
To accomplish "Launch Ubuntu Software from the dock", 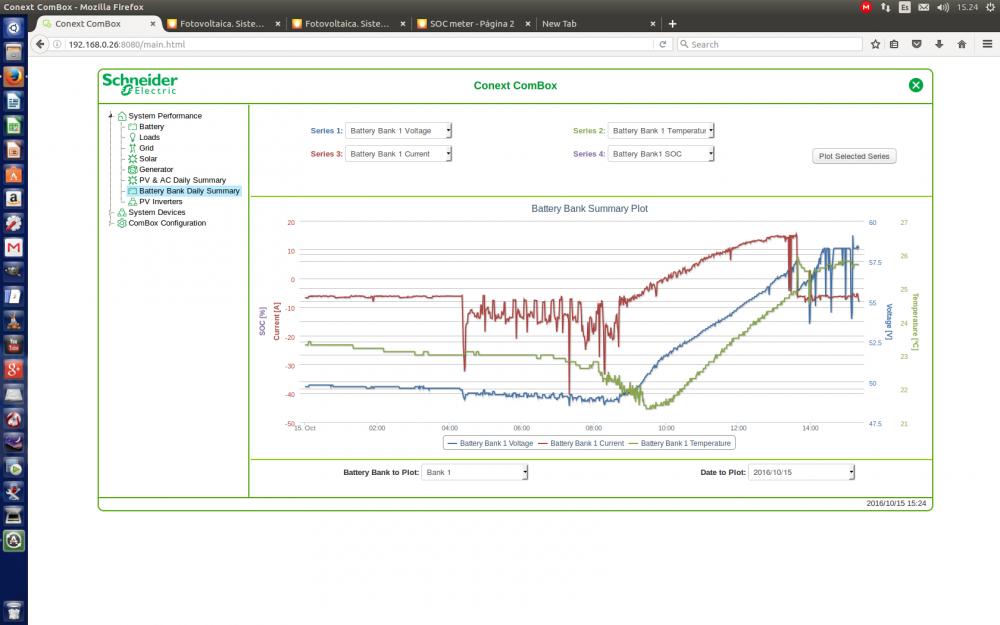I will coord(13,173).
